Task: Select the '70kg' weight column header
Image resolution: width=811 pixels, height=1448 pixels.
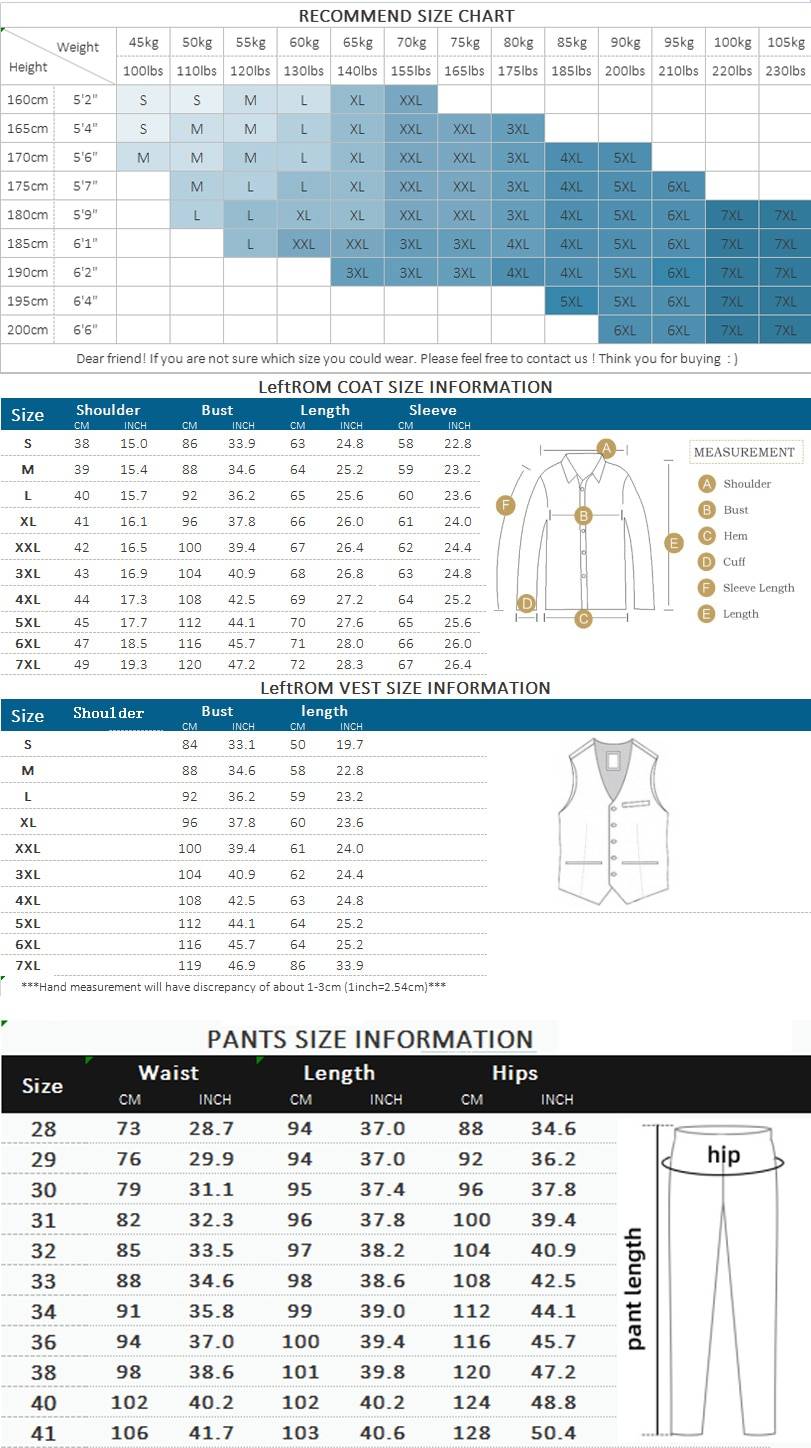Action: [x=411, y=43]
